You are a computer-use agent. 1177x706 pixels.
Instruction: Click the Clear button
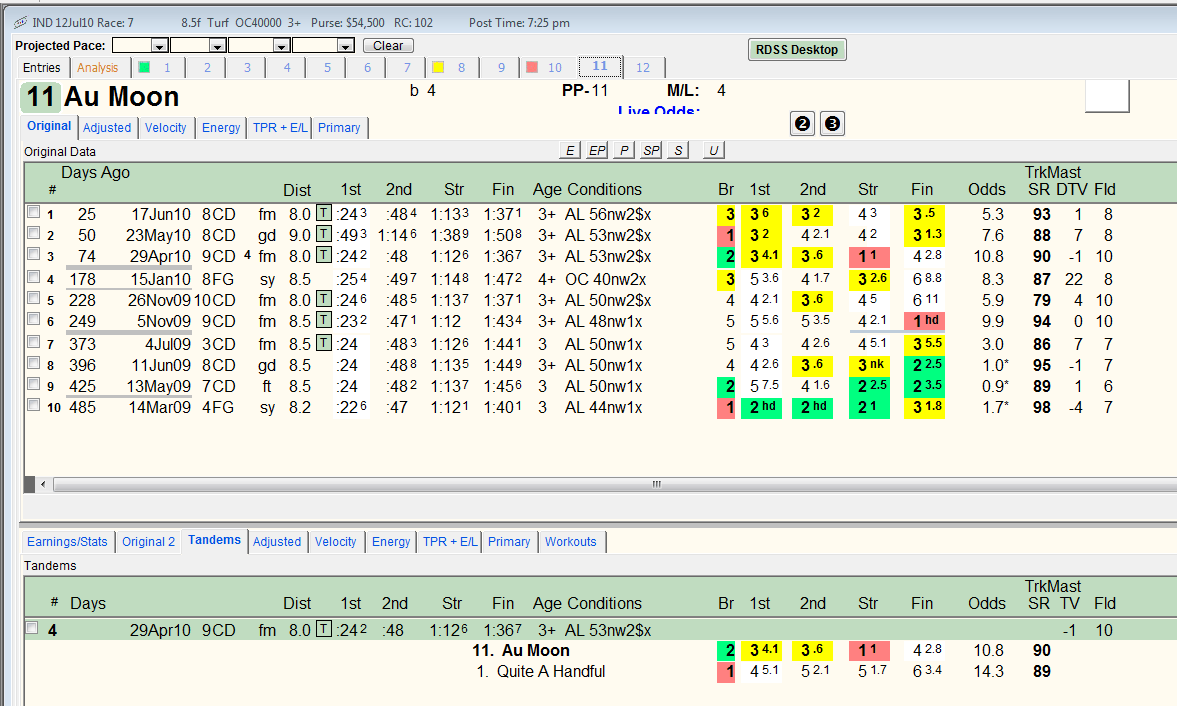point(388,46)
